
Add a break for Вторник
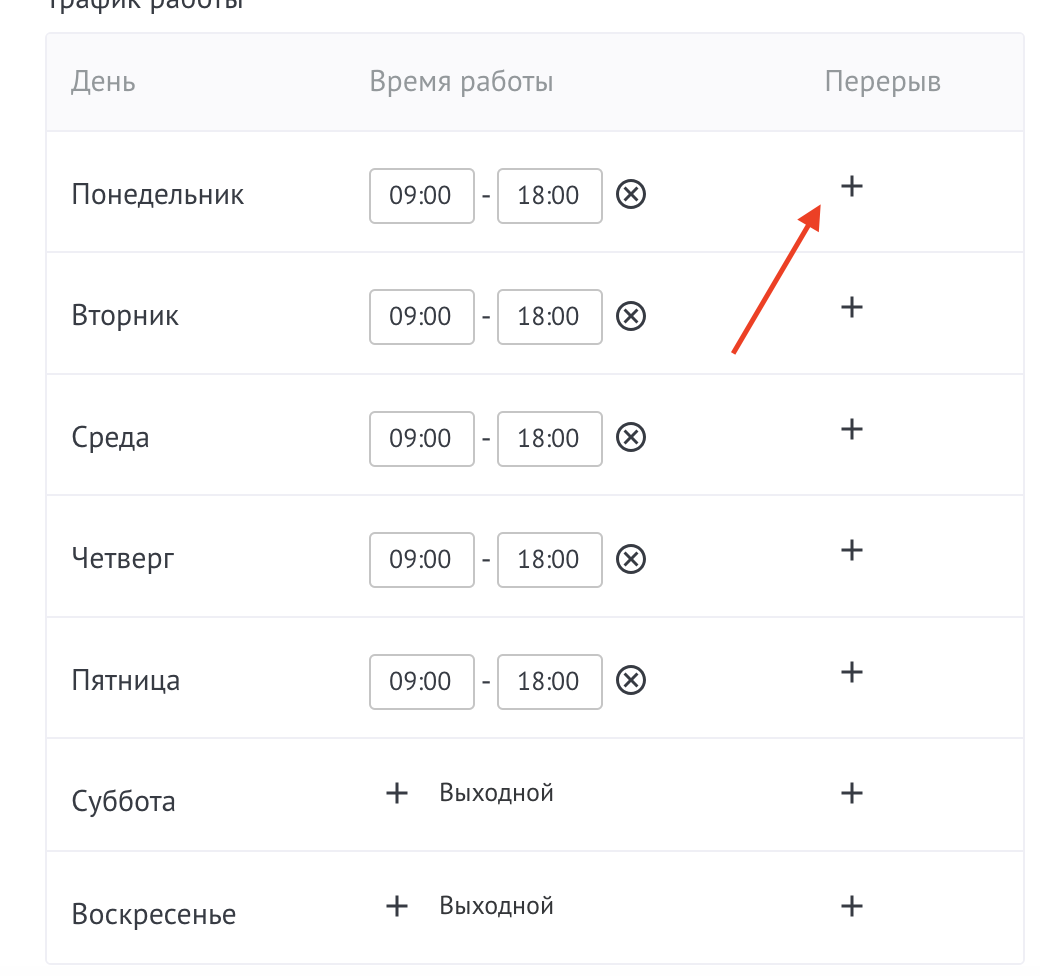851,307
